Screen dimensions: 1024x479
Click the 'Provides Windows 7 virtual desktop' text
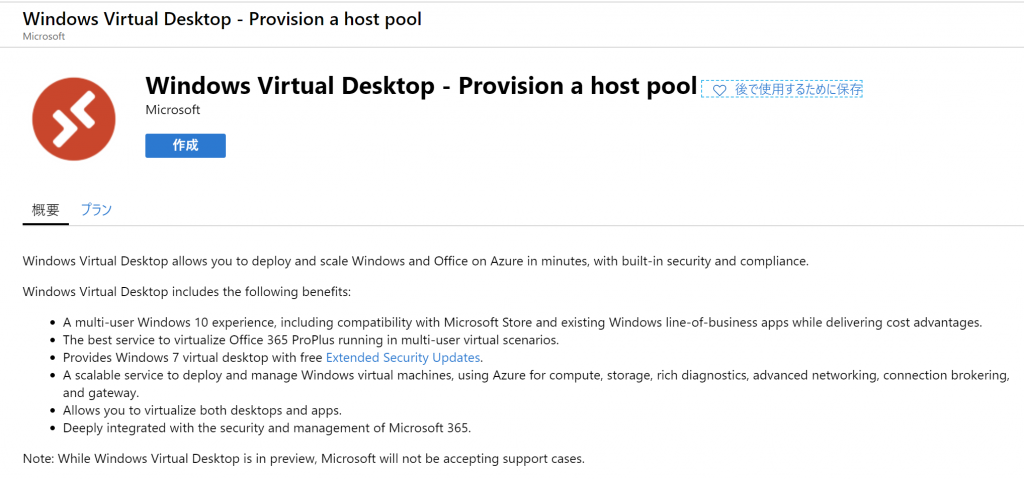coord(193,357)
